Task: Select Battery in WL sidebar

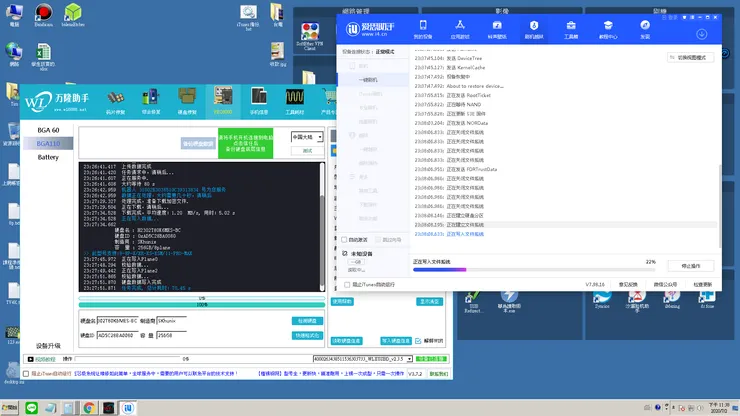Action: pyautogui.click(x=48, y=157)
